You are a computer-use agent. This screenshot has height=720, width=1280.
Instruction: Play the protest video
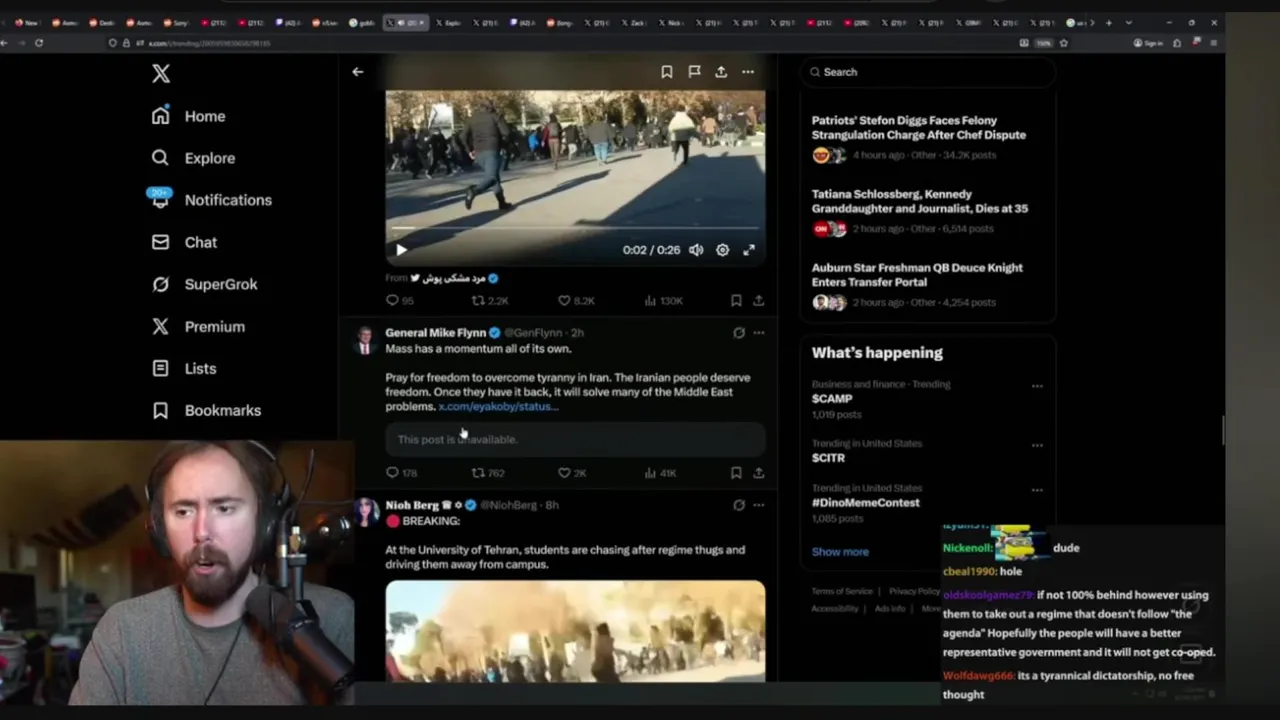(401, 250)
